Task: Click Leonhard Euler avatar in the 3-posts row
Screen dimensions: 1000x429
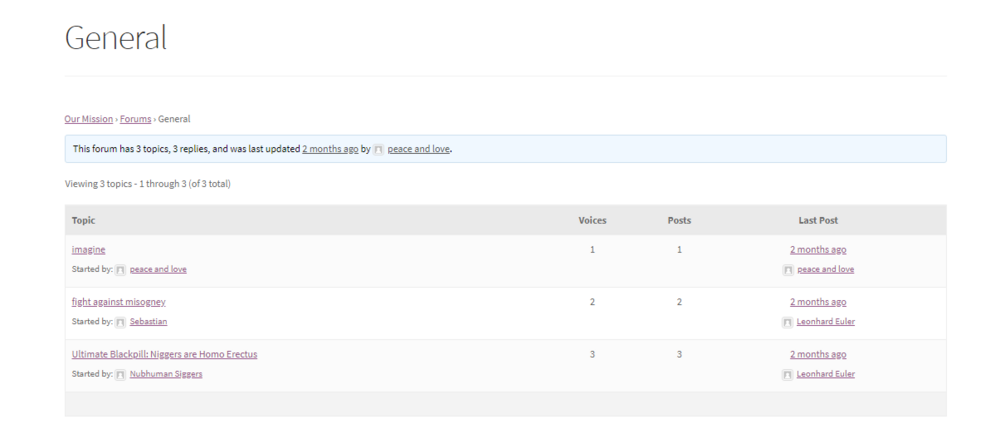Action: [787, 375]
